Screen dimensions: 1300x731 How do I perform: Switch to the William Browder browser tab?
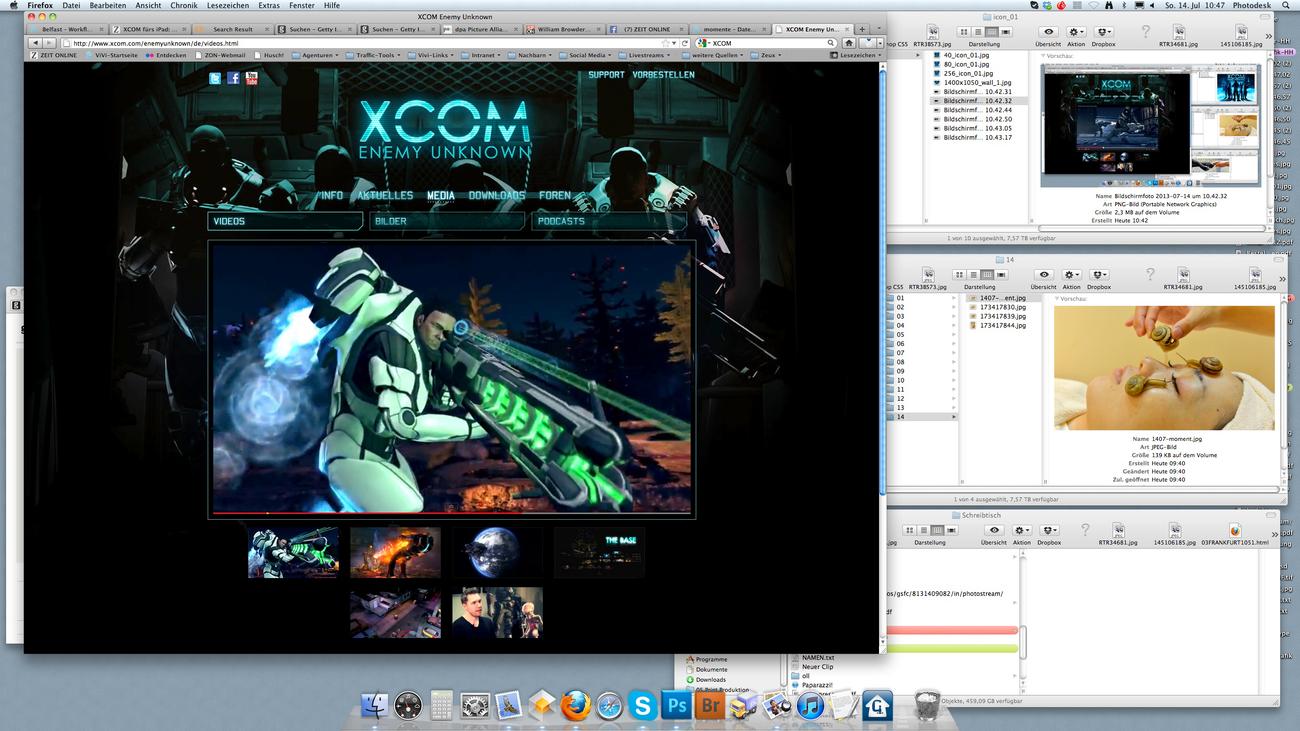[558, 29]
